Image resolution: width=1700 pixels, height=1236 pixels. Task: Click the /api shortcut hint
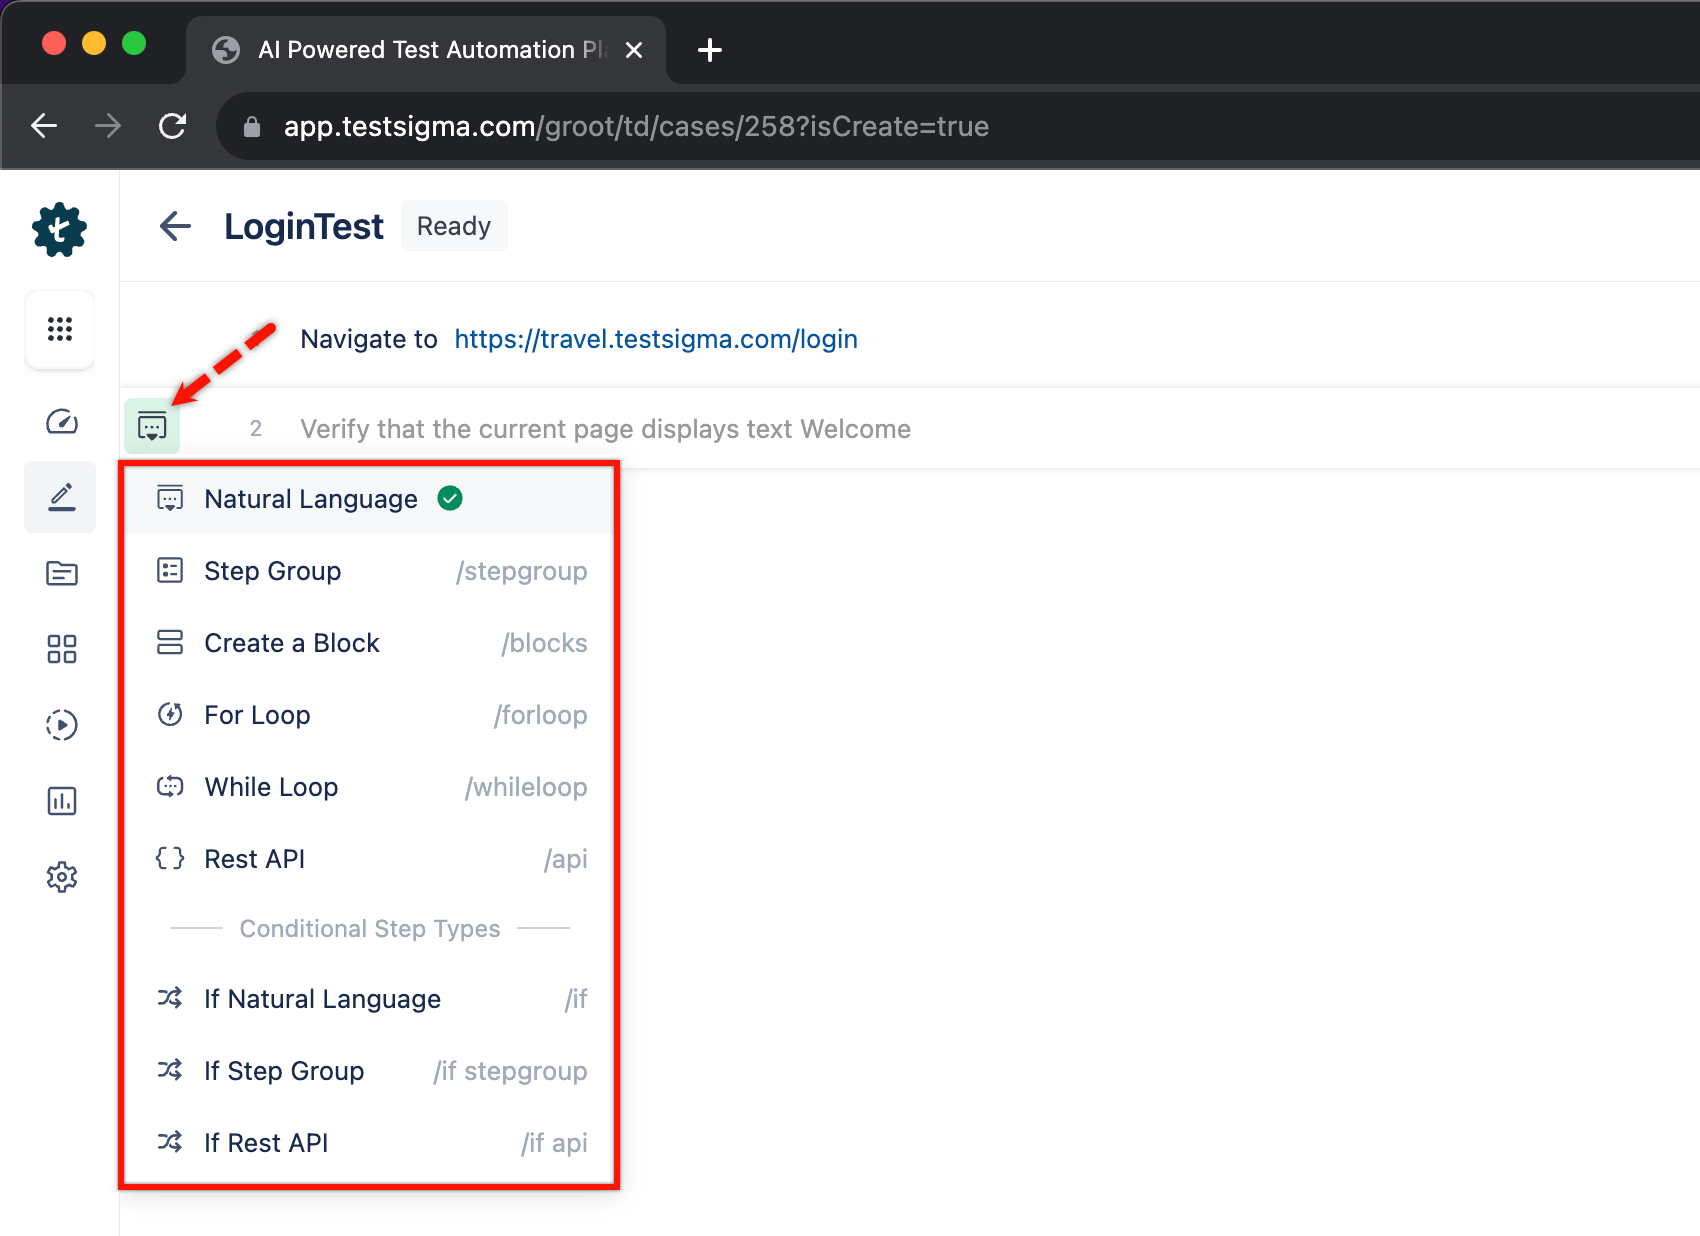point(566,859)
